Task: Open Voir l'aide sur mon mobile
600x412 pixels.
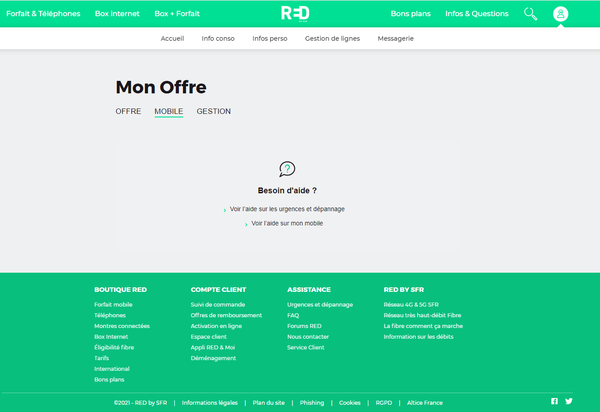Action: point(287,223)
